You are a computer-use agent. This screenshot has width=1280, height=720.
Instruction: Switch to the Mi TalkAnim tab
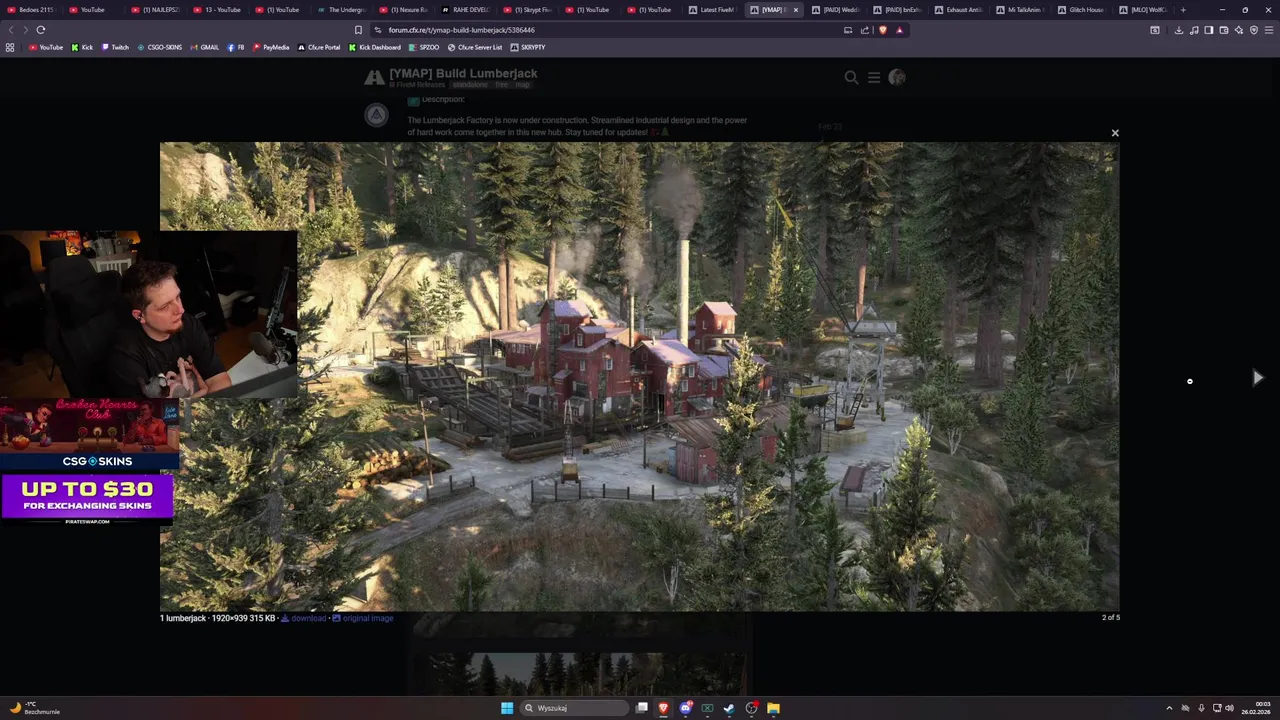pyautogui.click(x=1022, y=10)
